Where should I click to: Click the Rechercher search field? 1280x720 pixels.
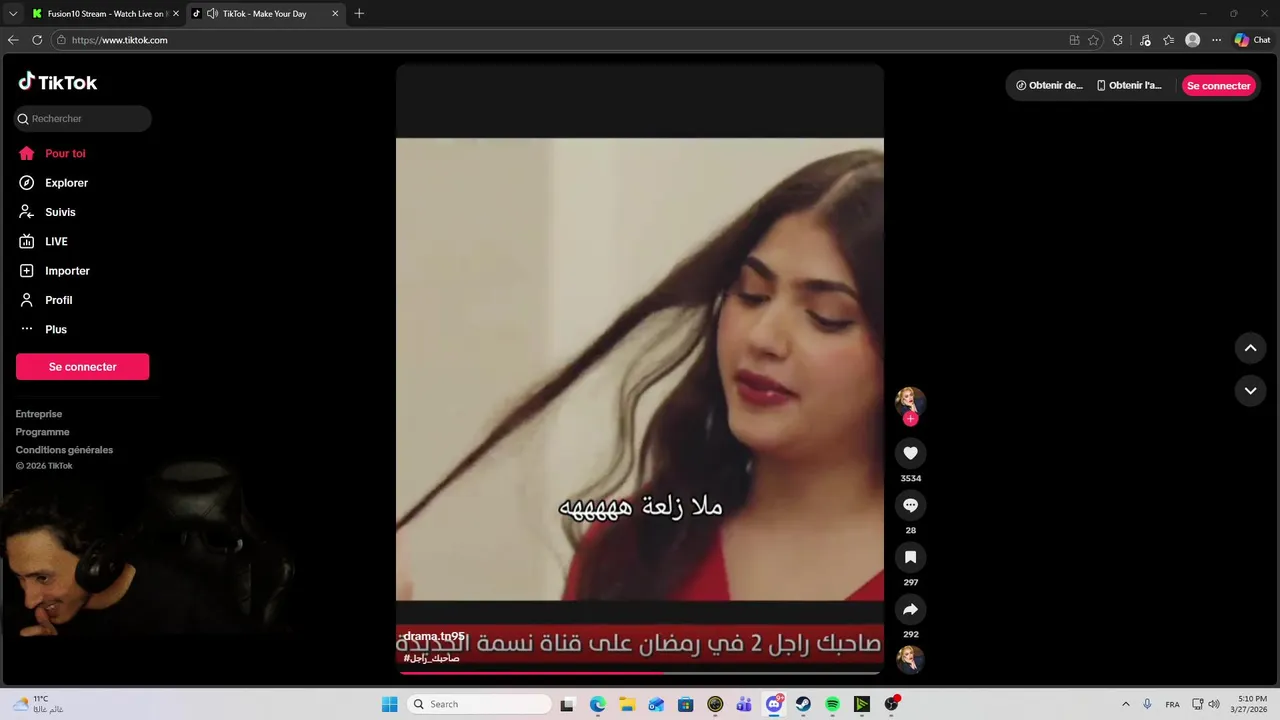83,118
